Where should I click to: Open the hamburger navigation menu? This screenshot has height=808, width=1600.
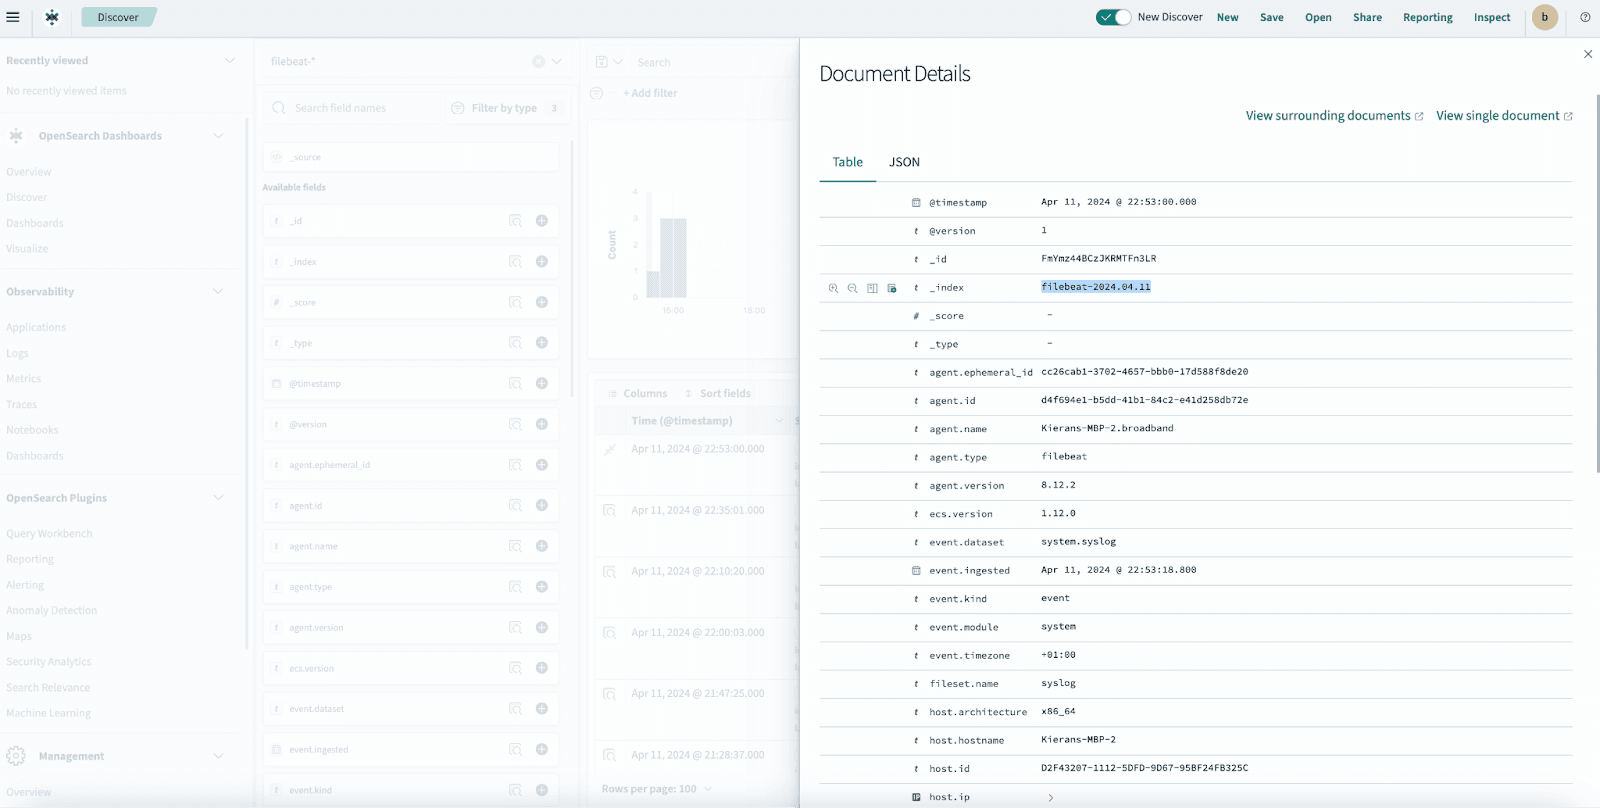(x=13, y=17)
